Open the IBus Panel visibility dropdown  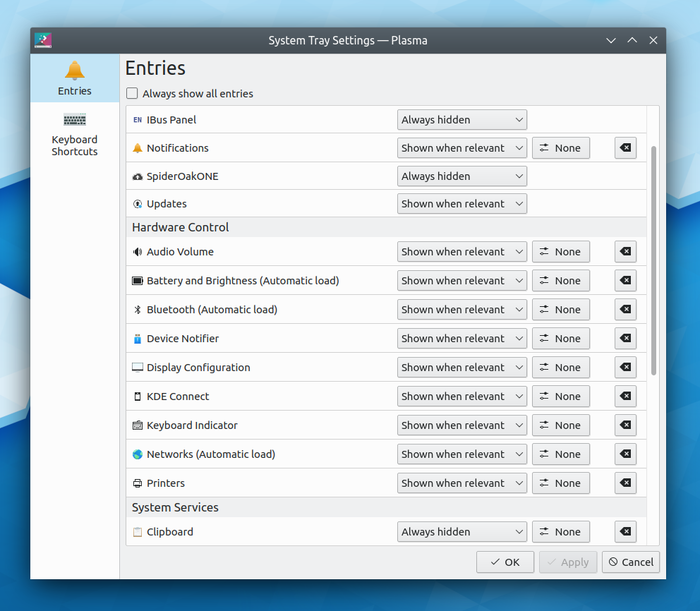[x=461, y=120]
